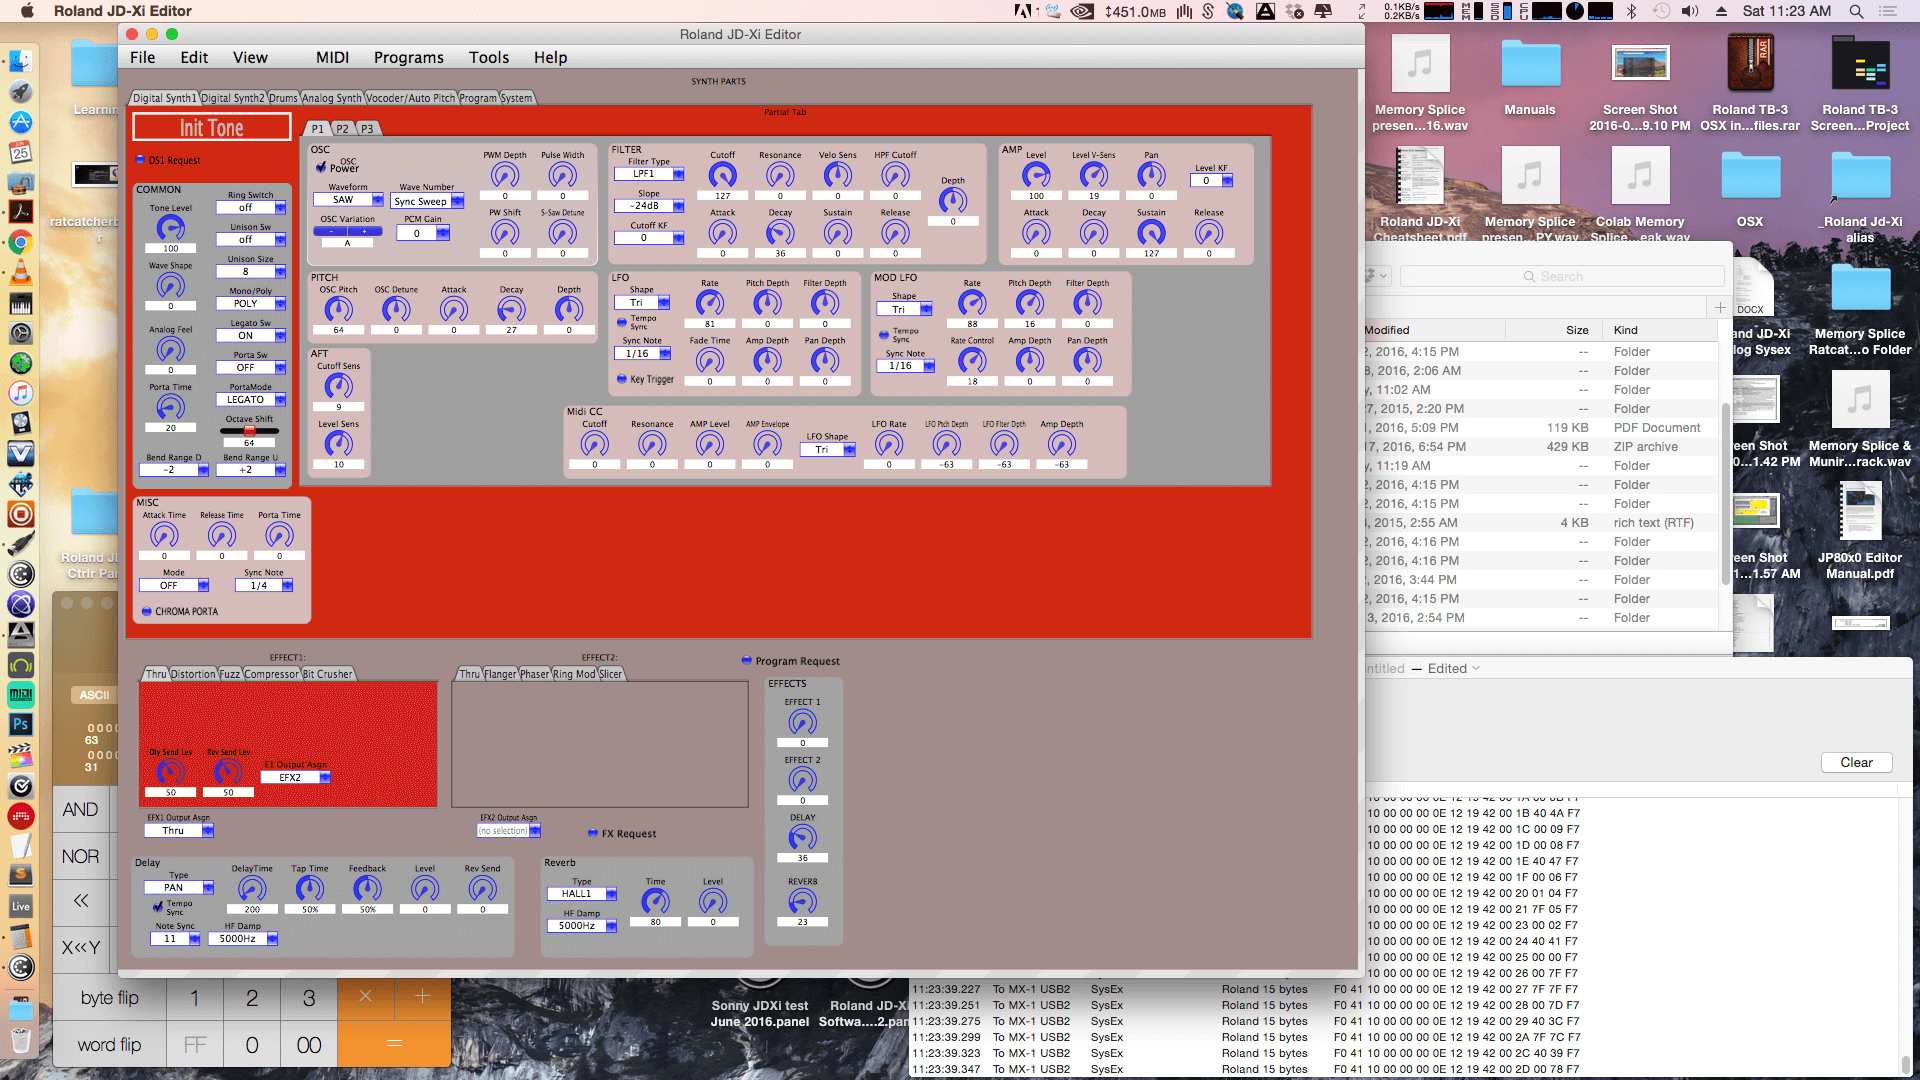Screen dimensions: 1920x1080
Task: Click the Bluetooth menu bar icon
Action: tap(1632, 11)
